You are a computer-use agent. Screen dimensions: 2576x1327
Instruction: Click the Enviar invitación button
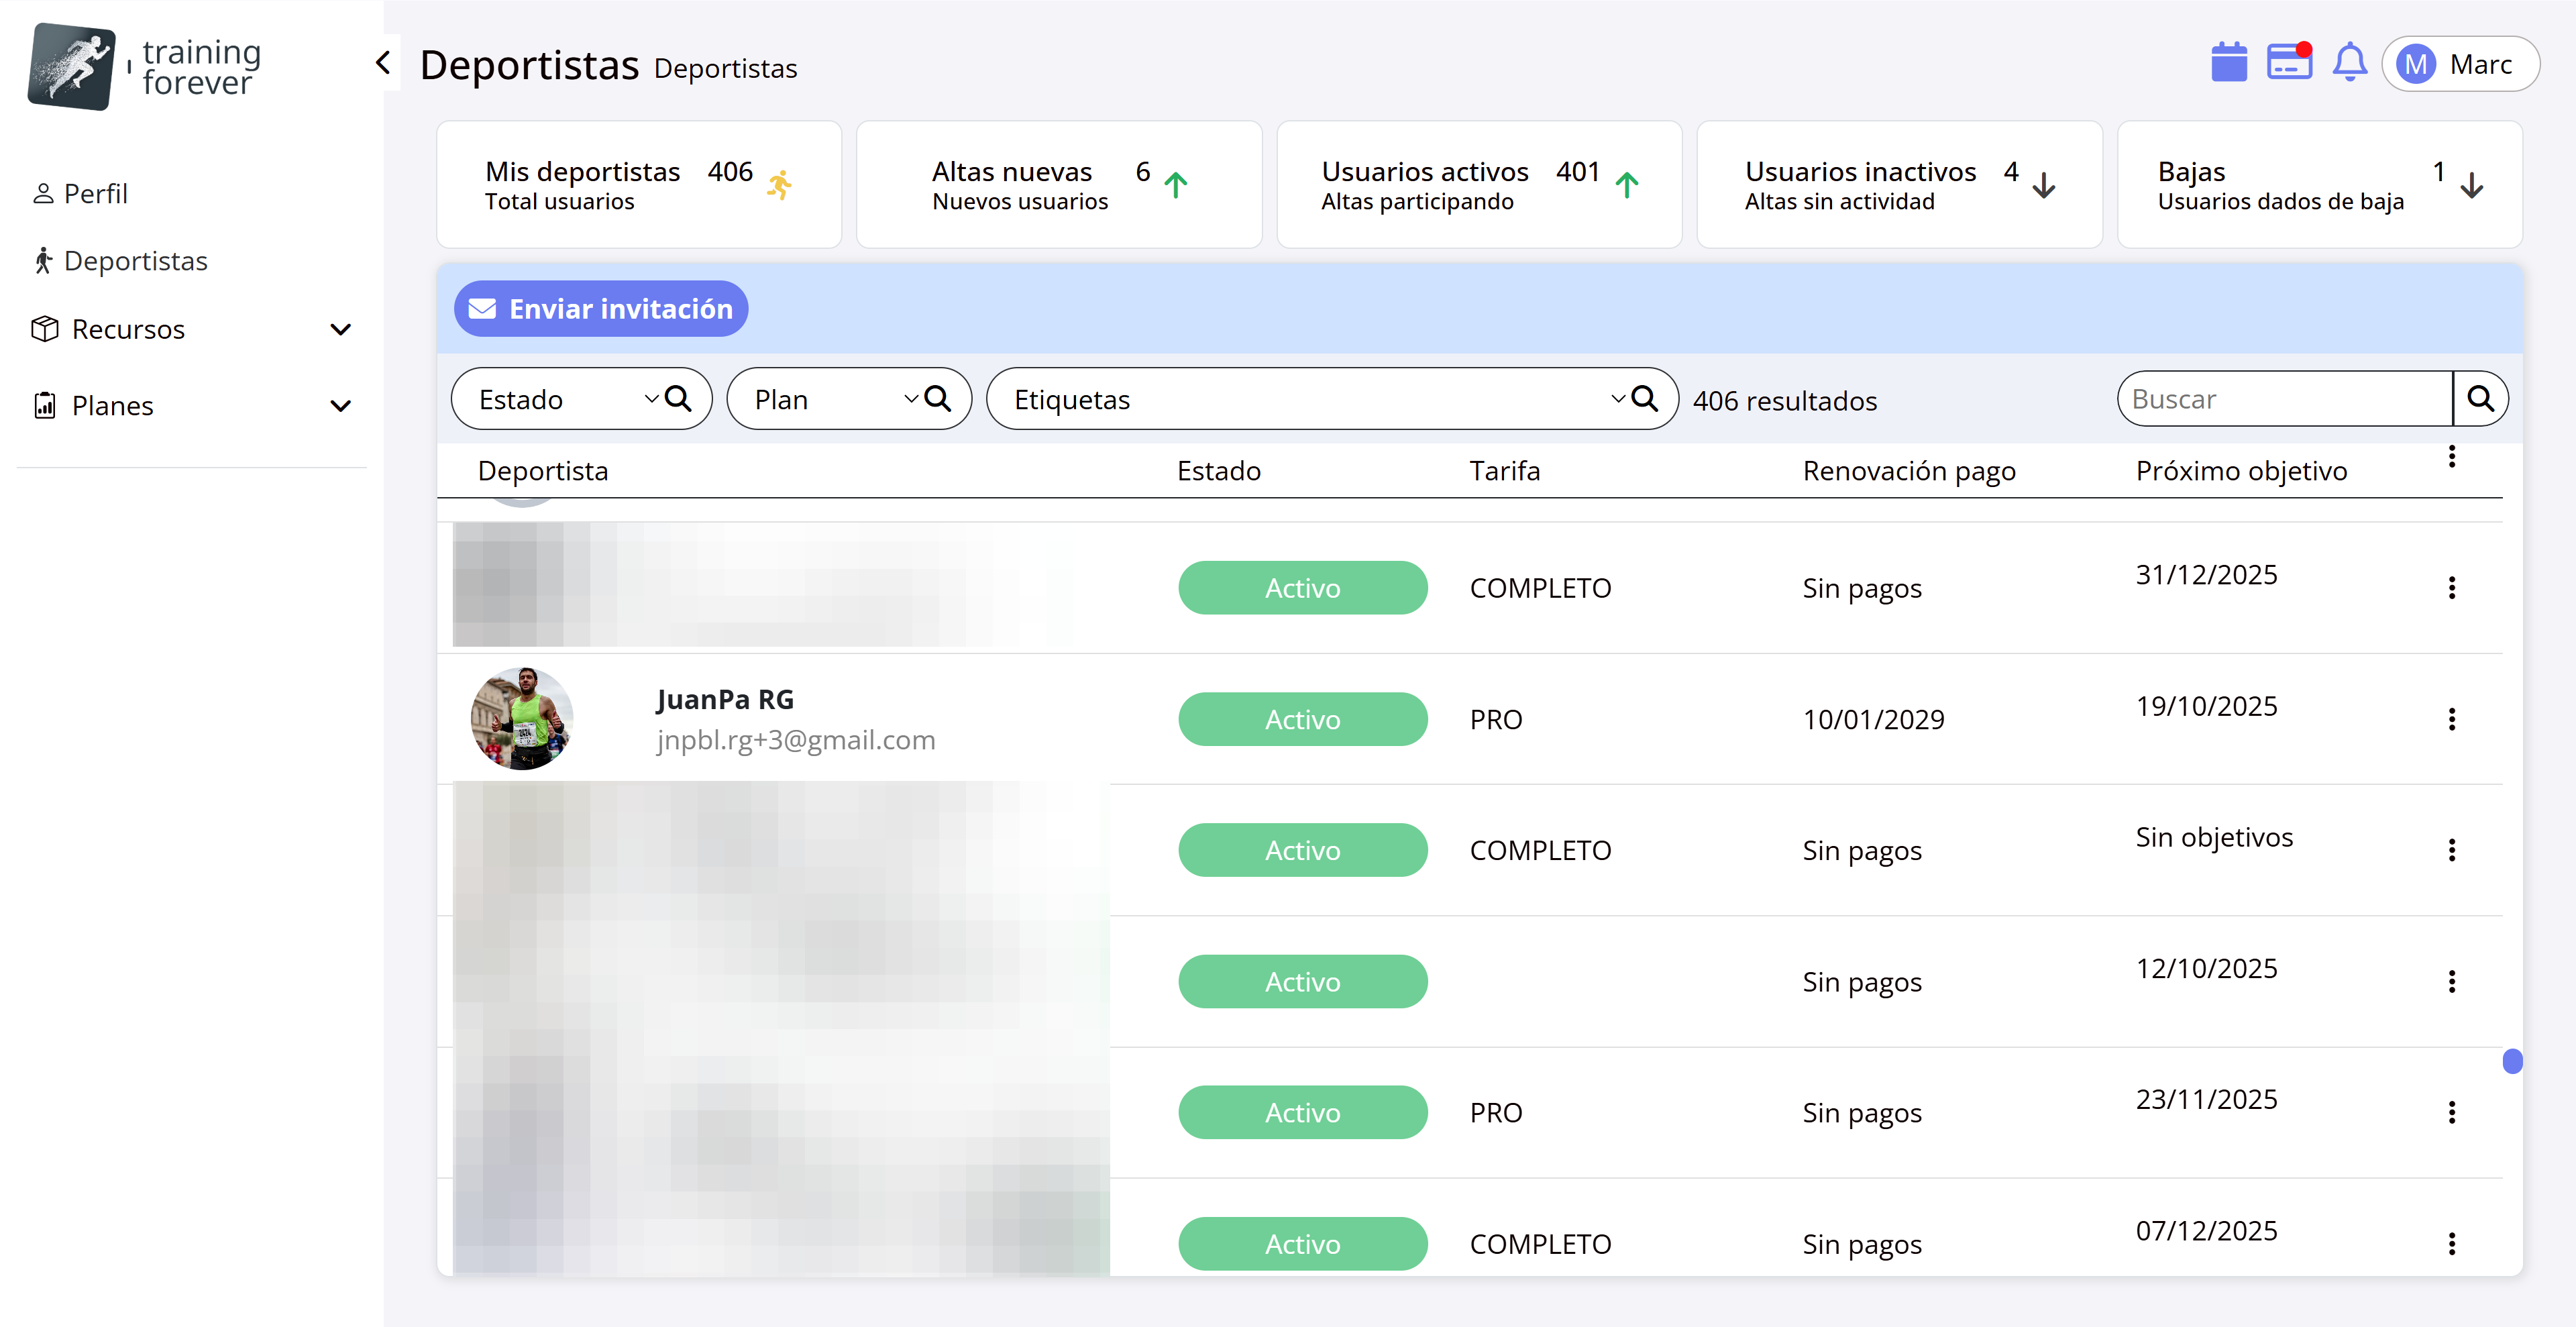pyautogui.click(x=601, y=309)
